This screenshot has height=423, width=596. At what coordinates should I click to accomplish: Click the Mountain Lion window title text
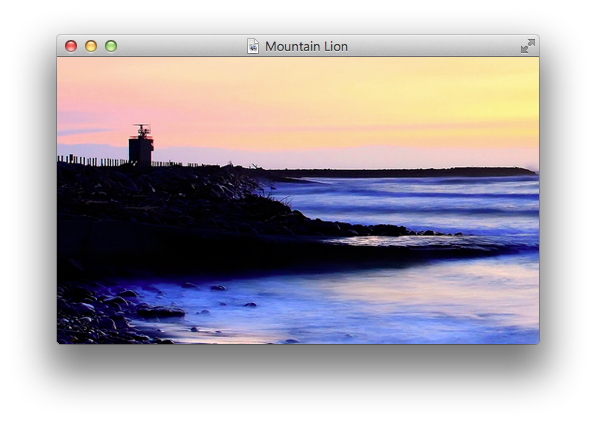click(306, 46)
